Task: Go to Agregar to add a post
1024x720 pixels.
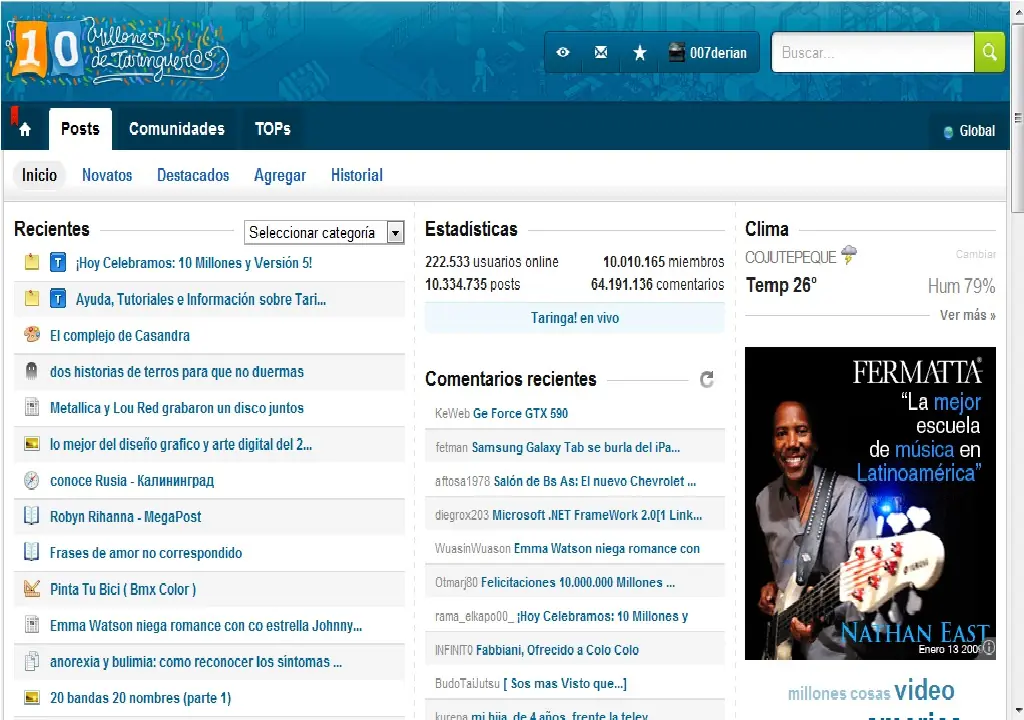Action: coord(280,176)
